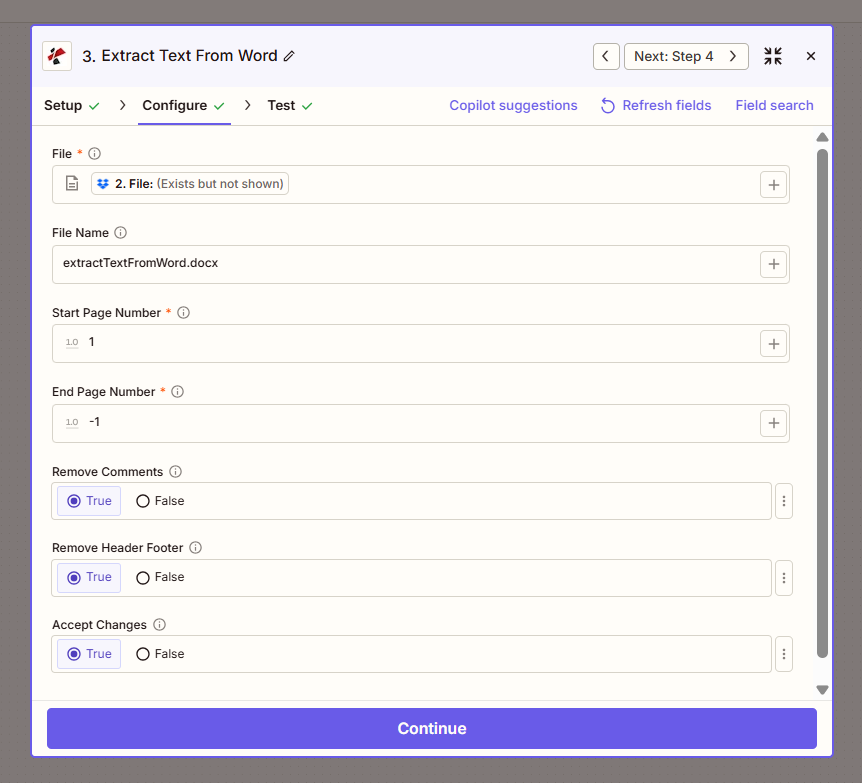Click the File Name input field
The height and width of the screenshot is (783, 862).
[x=400, y=264]
